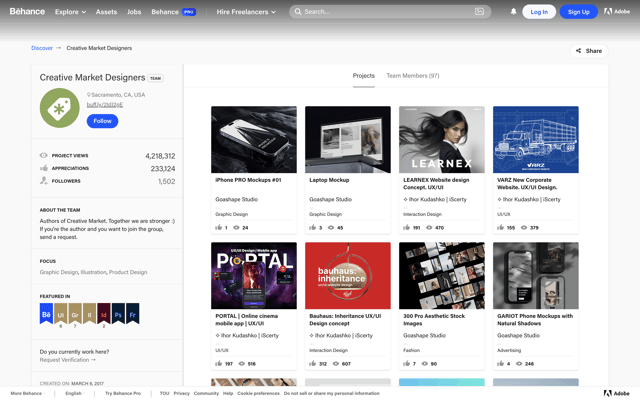
Task: Click Advertising category under GARIOT card
Action: [509, 350]
